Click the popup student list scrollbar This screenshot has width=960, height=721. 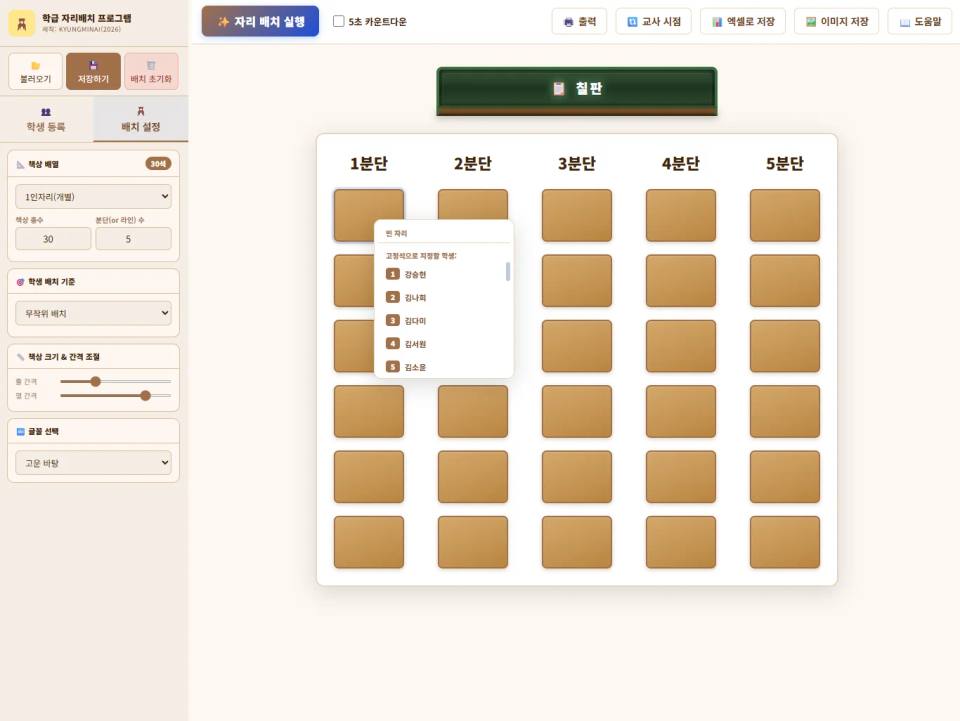[508, 271]
